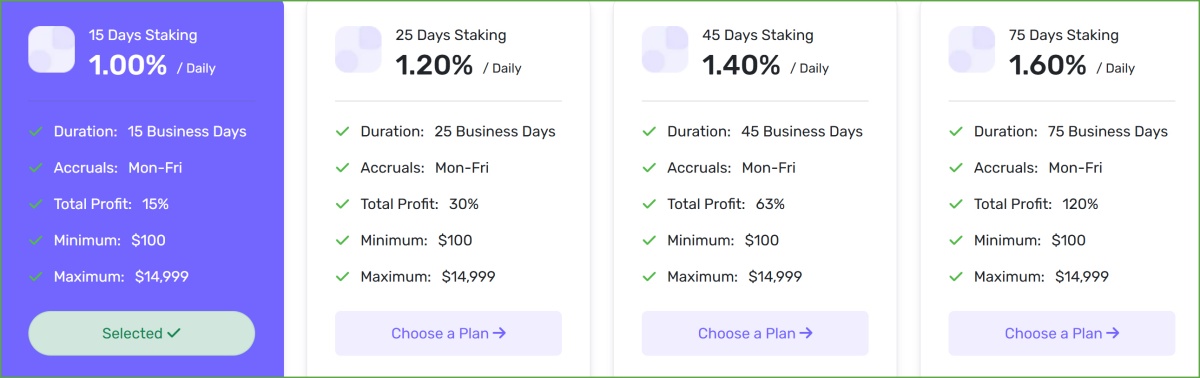
Task: Click the 45 Days Staking plan icon
Action: coord(666,49)
